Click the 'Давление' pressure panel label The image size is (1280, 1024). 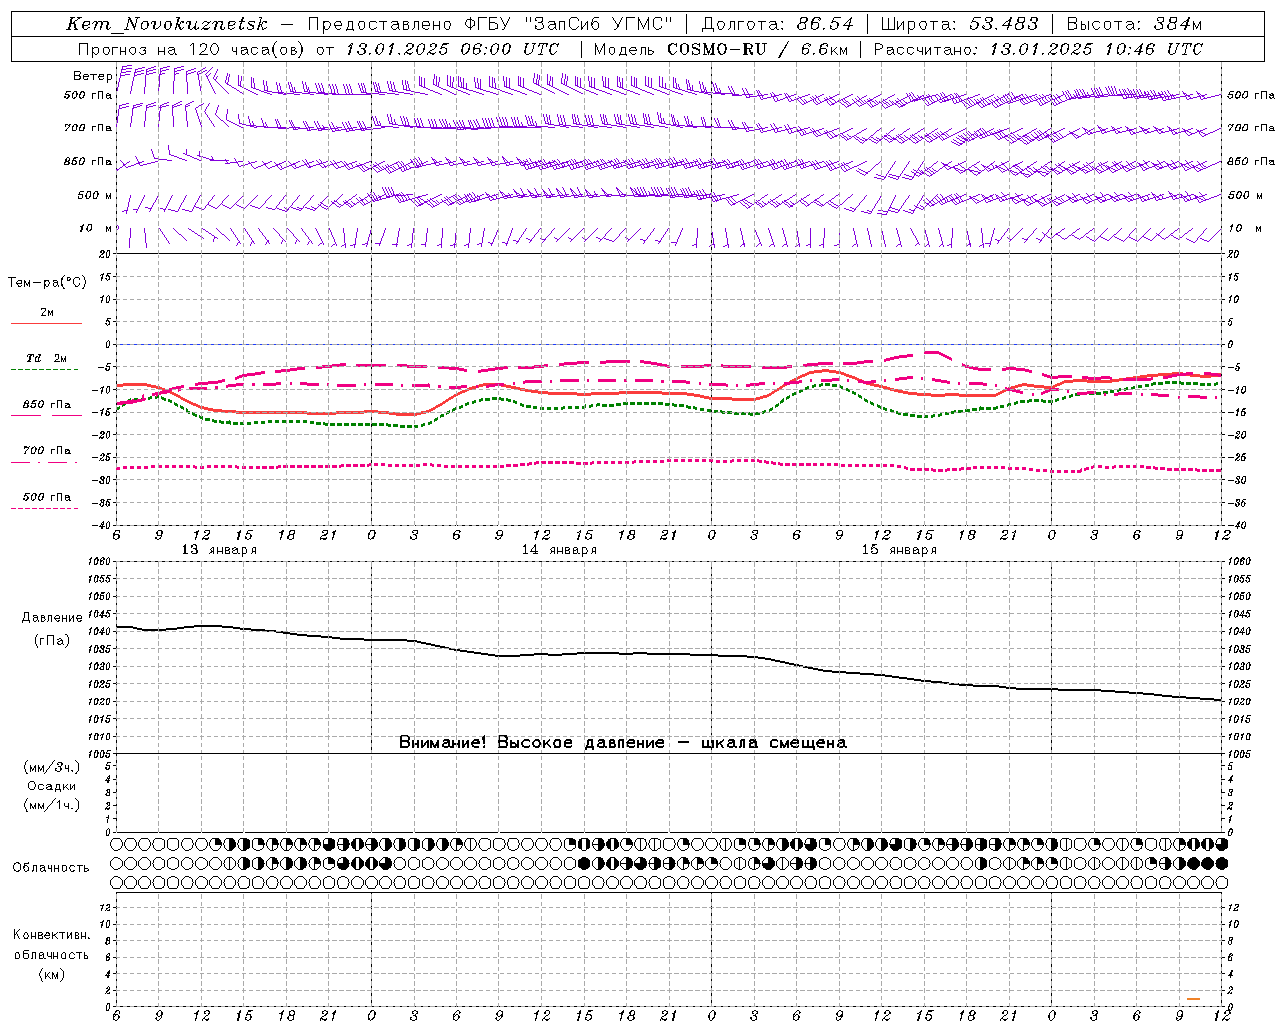[52, 618]
